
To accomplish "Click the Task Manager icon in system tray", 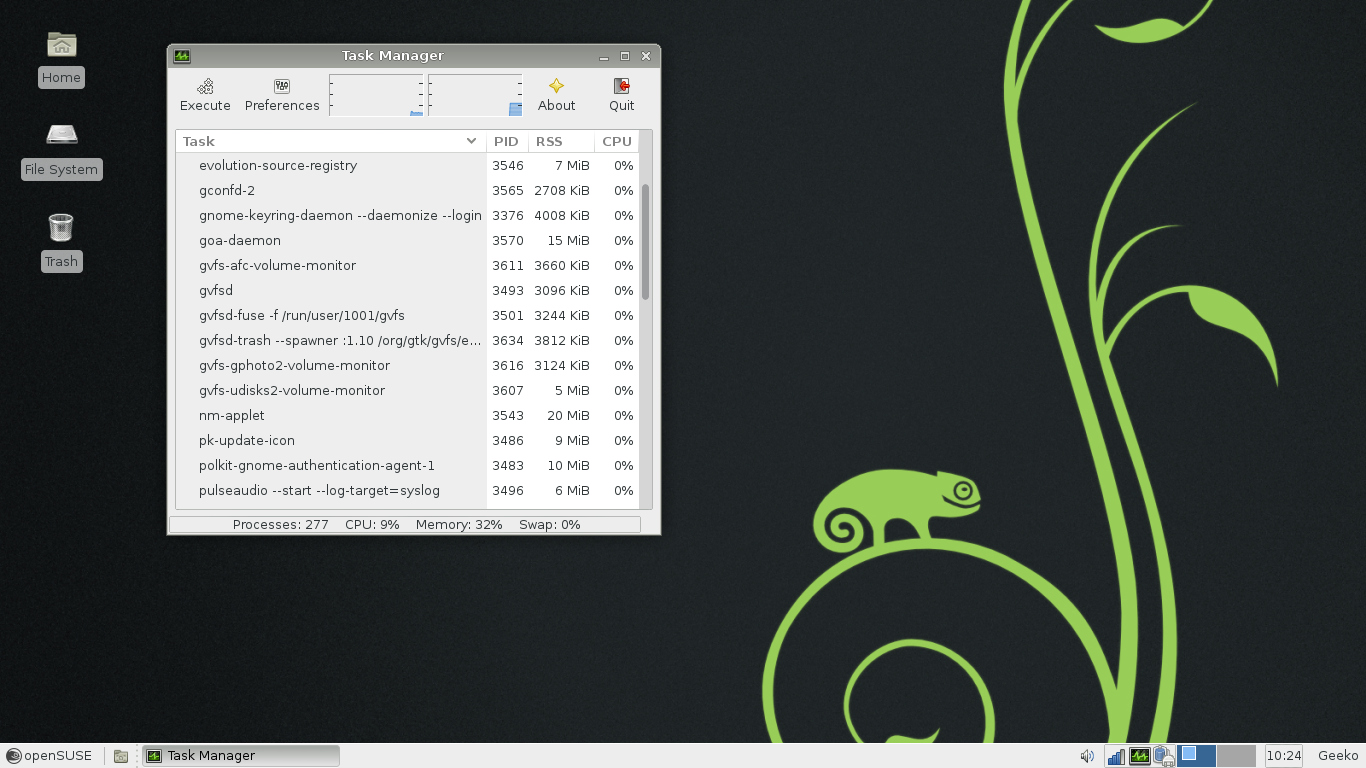I will [x=1140, y=756].
